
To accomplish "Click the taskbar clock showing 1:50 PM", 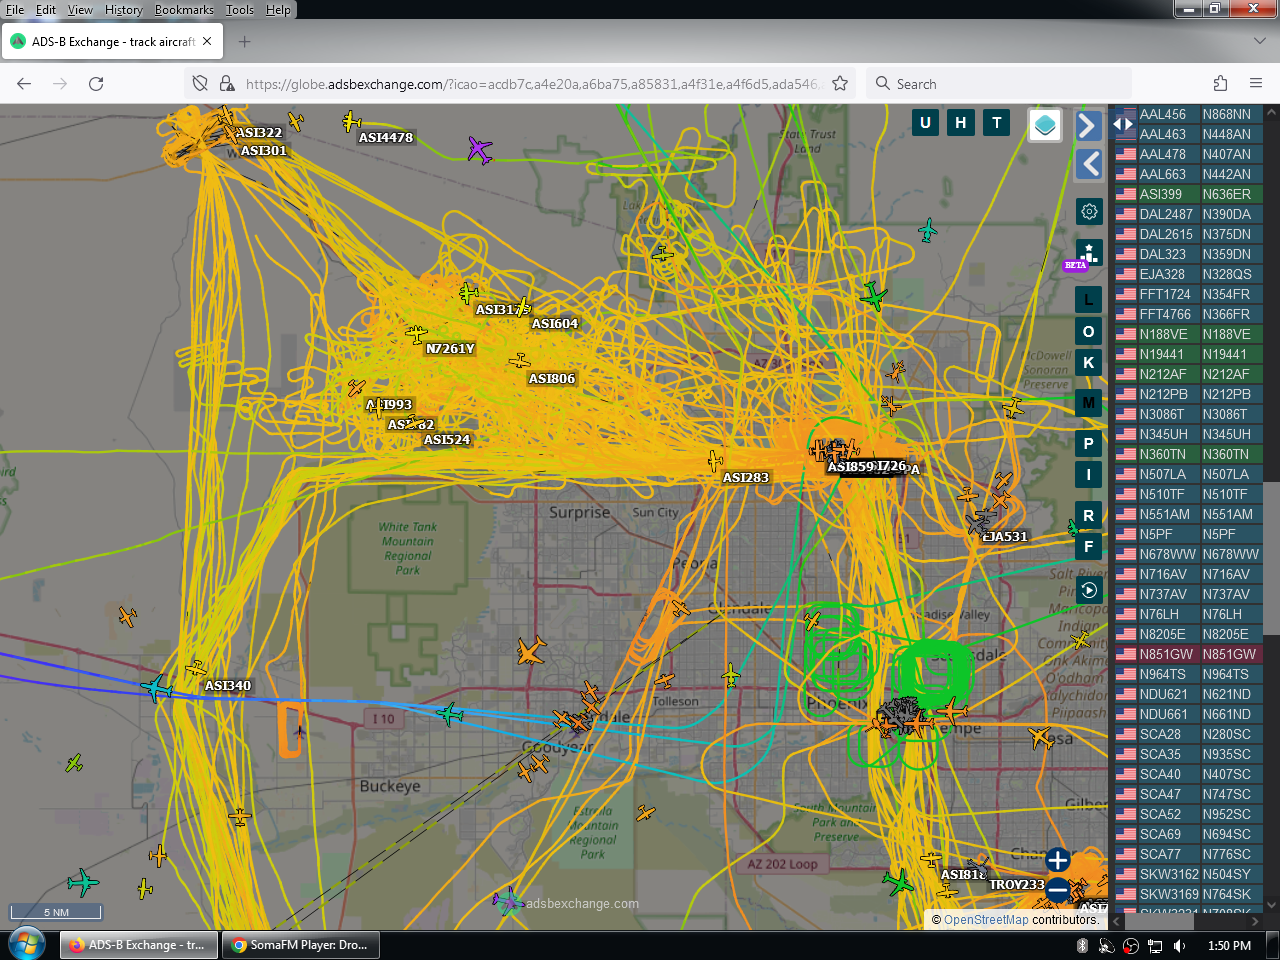I will click(1229, 945).
